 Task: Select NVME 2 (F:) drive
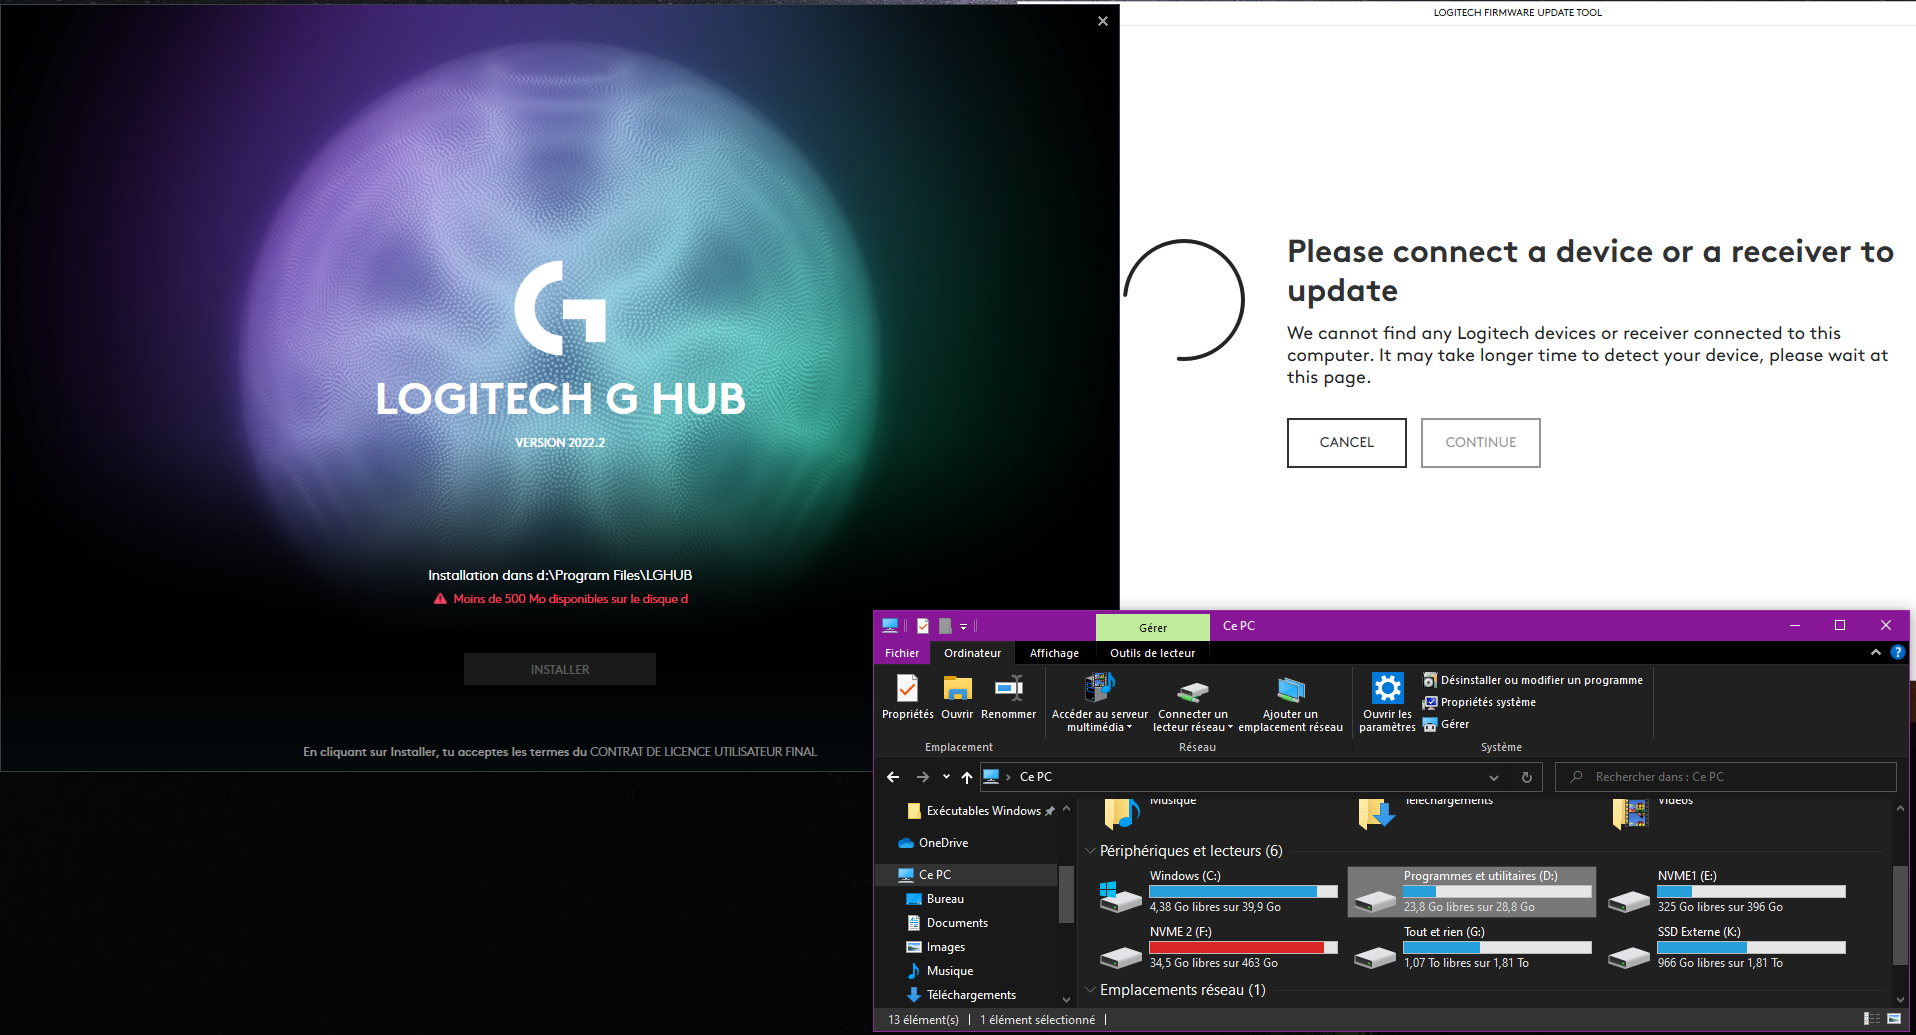[1219, 948]
